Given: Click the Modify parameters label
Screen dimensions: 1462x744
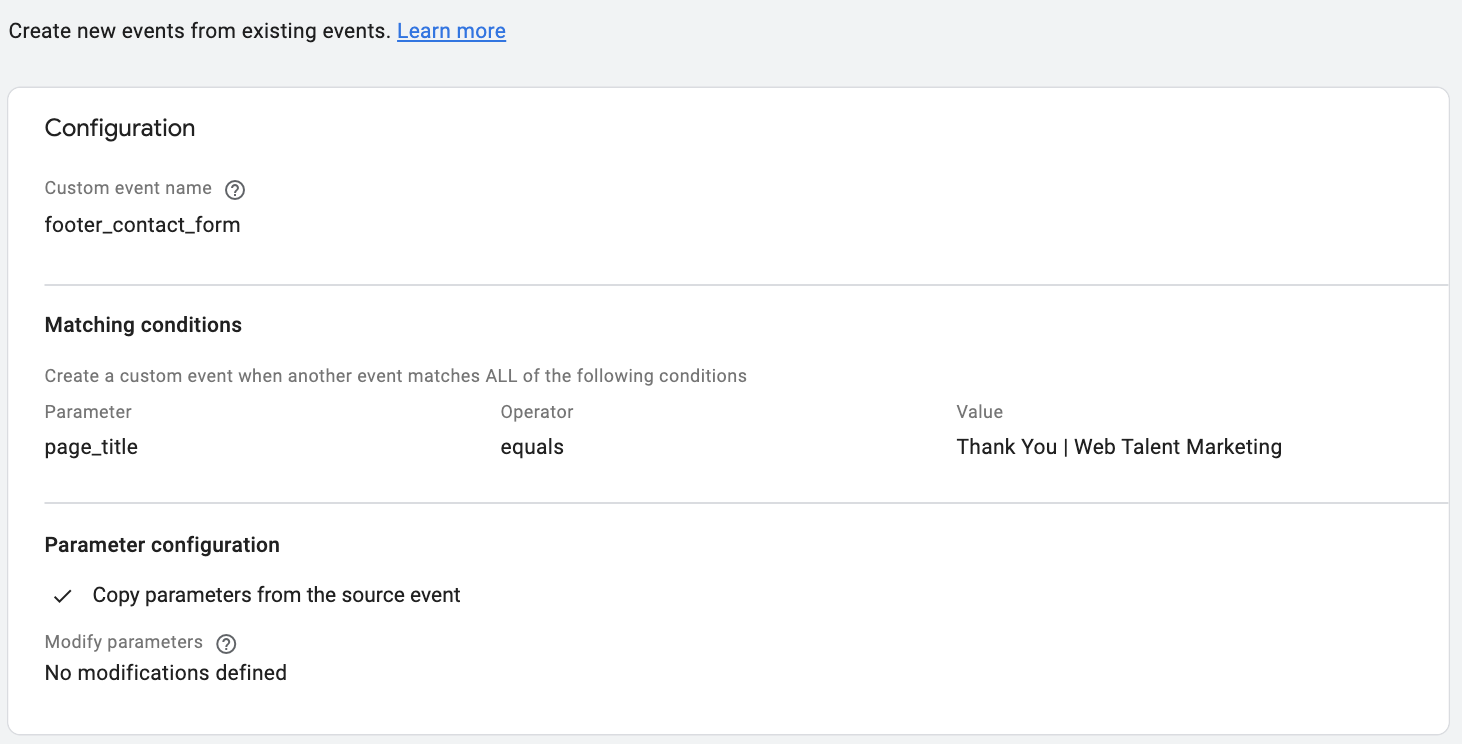Looking at the screenshot, I should click(x=124, y=642).
